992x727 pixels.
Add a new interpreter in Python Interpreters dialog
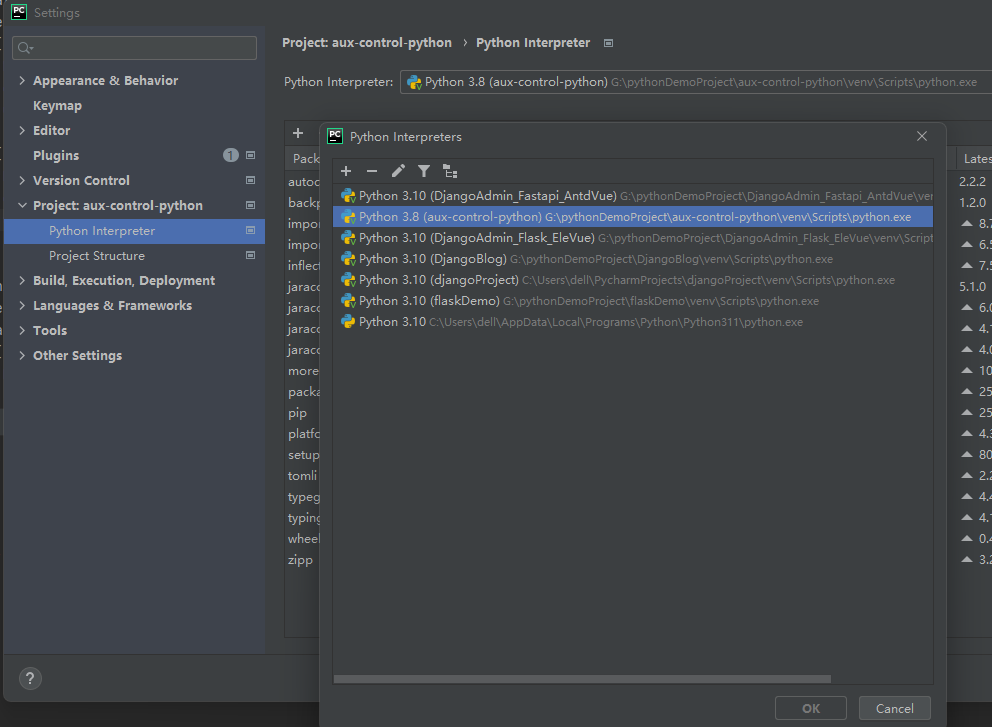pyautogui.click(x=345, y=171)
